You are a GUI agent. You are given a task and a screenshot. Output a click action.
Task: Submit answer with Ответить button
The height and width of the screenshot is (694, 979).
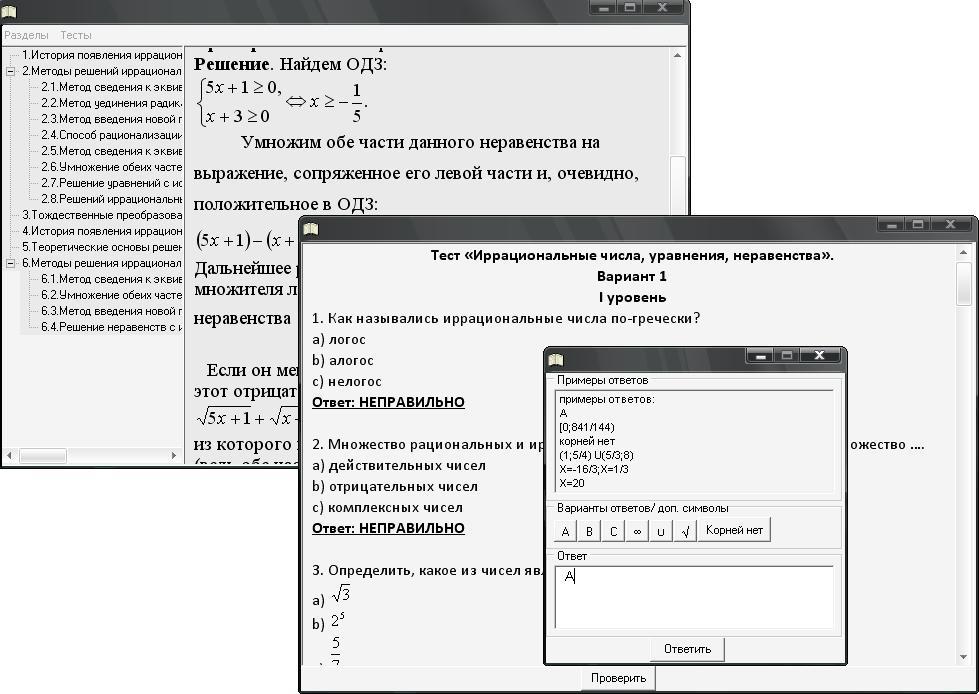tap(687, 649)
